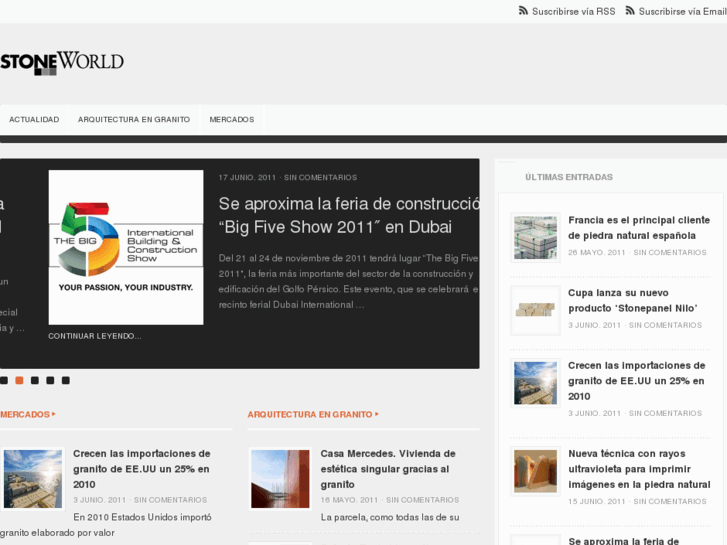Open the orange Arquitectura en Granito section heading
The image size is (727, 545).
coord(310,414)
